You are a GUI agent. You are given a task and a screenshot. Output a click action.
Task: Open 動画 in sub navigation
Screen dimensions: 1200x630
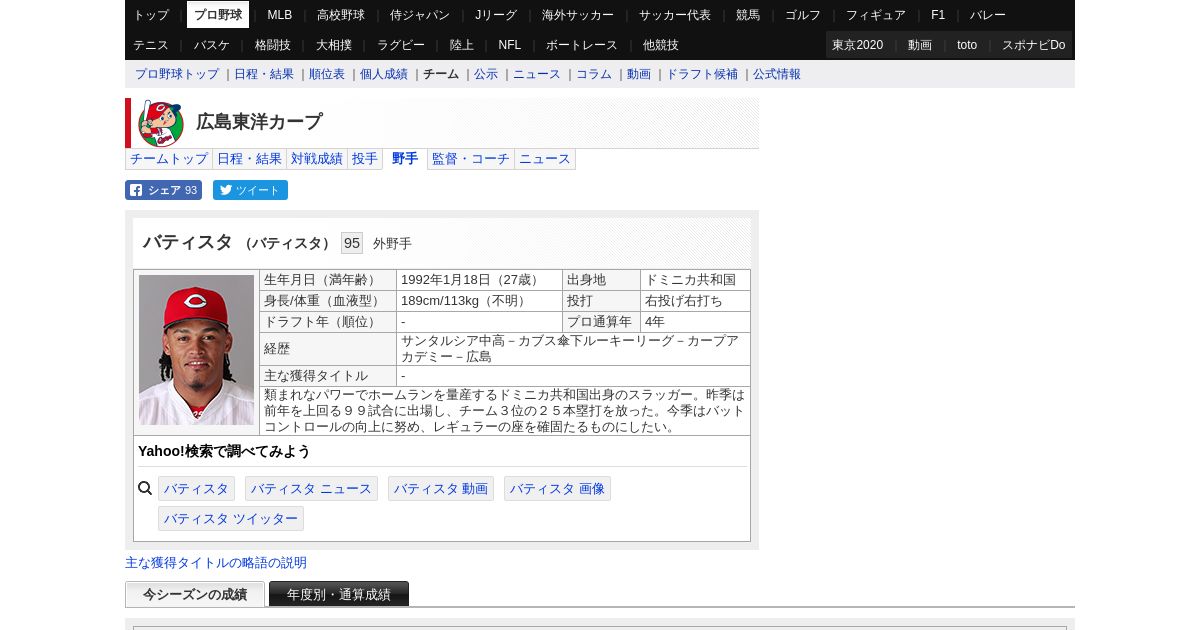pos(639,74)
